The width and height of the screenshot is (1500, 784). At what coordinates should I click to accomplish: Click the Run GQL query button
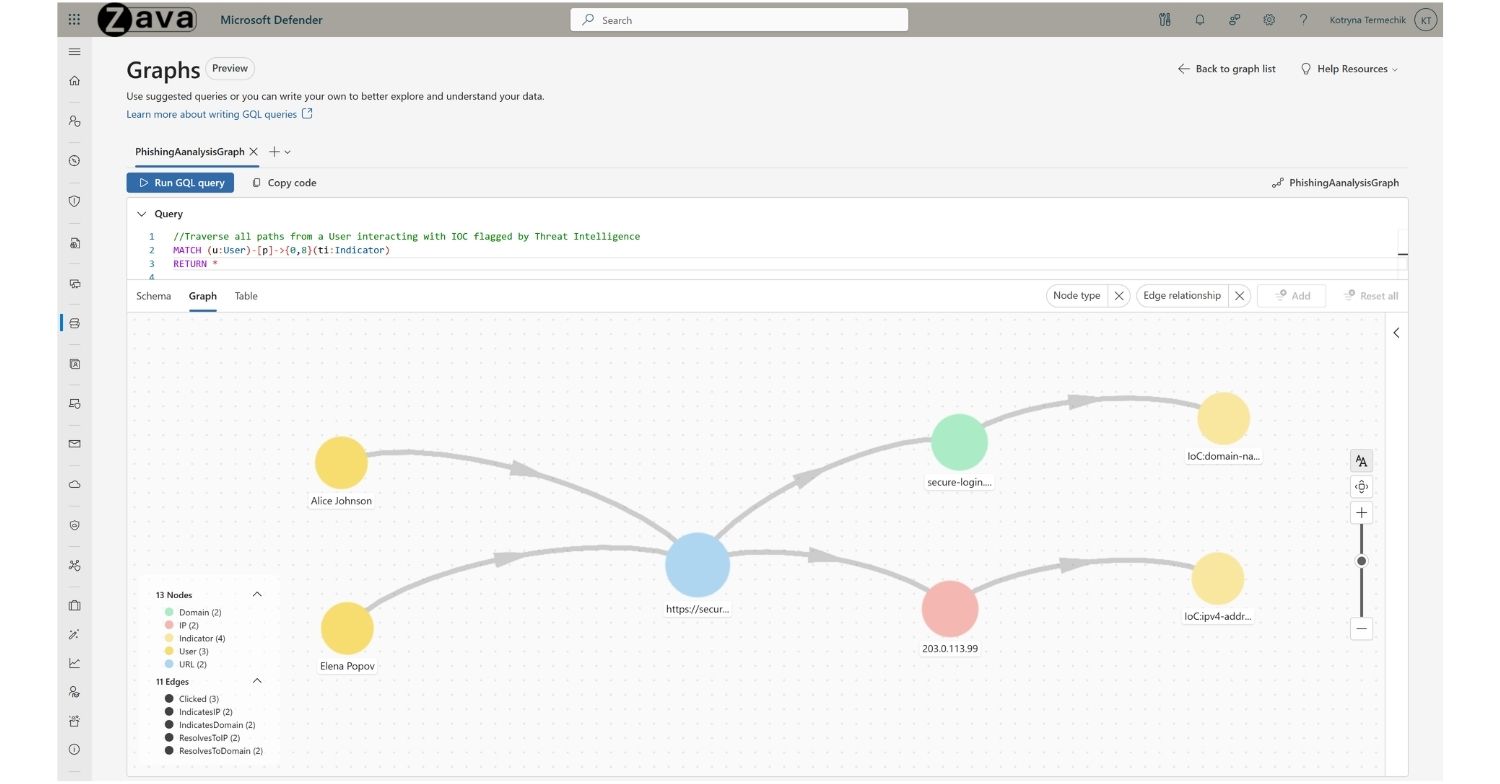pyautogui.click(x=180, y=183)
